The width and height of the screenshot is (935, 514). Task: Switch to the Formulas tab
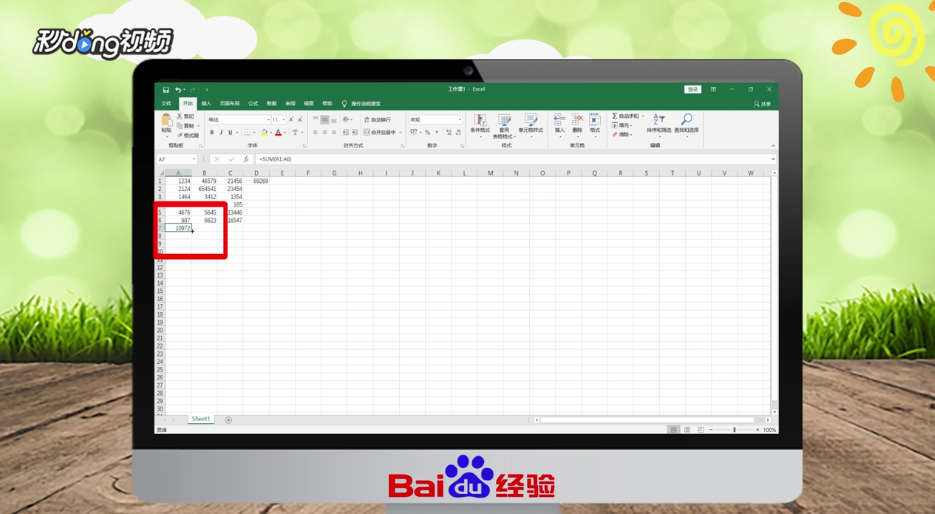click(x=253, y=104)
